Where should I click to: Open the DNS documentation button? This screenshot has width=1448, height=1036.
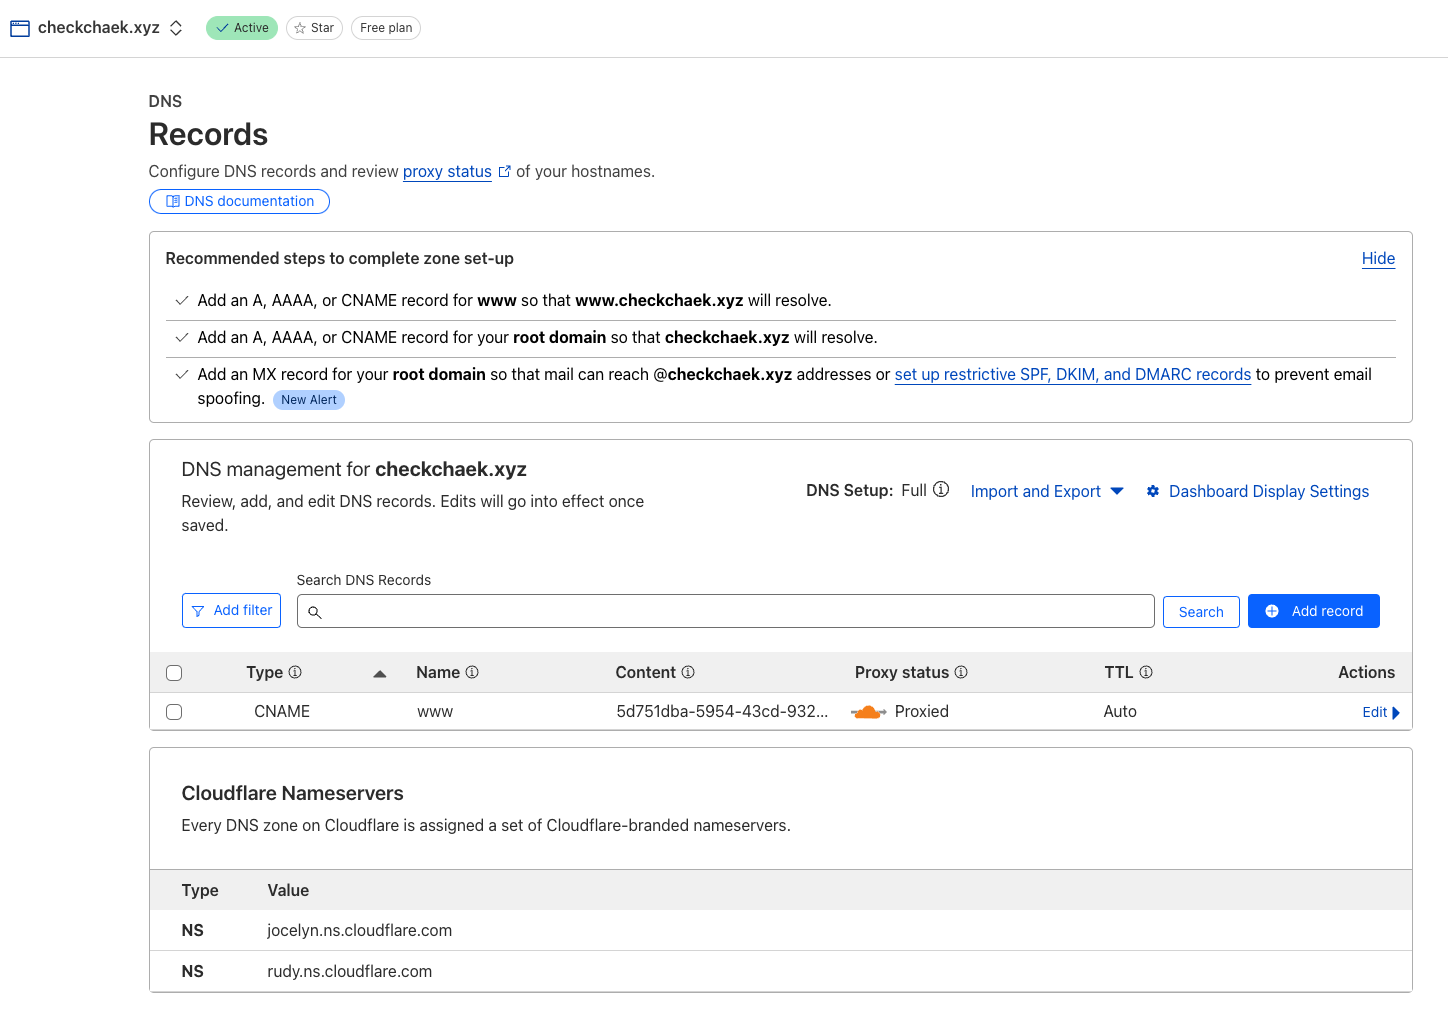(239, 201)
